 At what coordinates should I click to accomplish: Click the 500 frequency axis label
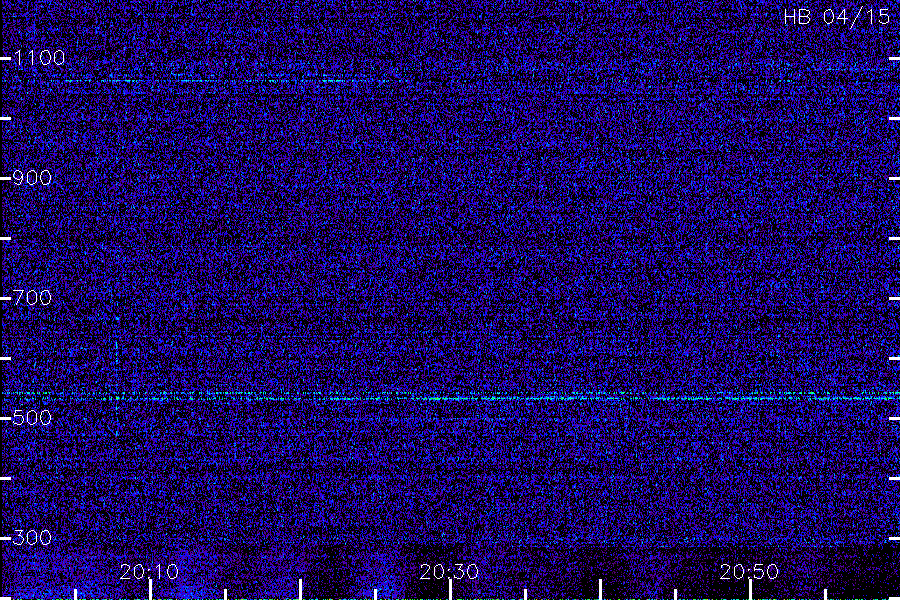click(32, 418)
